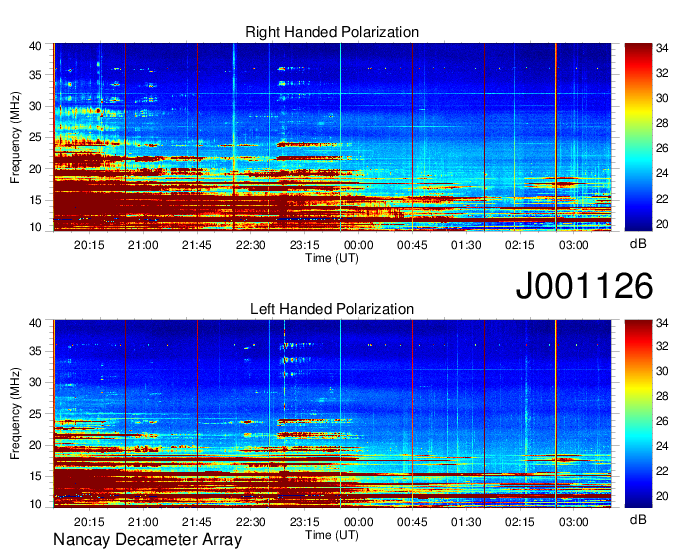Click 23:15 time tick on Left Handed plot
This screenshot has width=680, height=552.
tap(304, 522)
